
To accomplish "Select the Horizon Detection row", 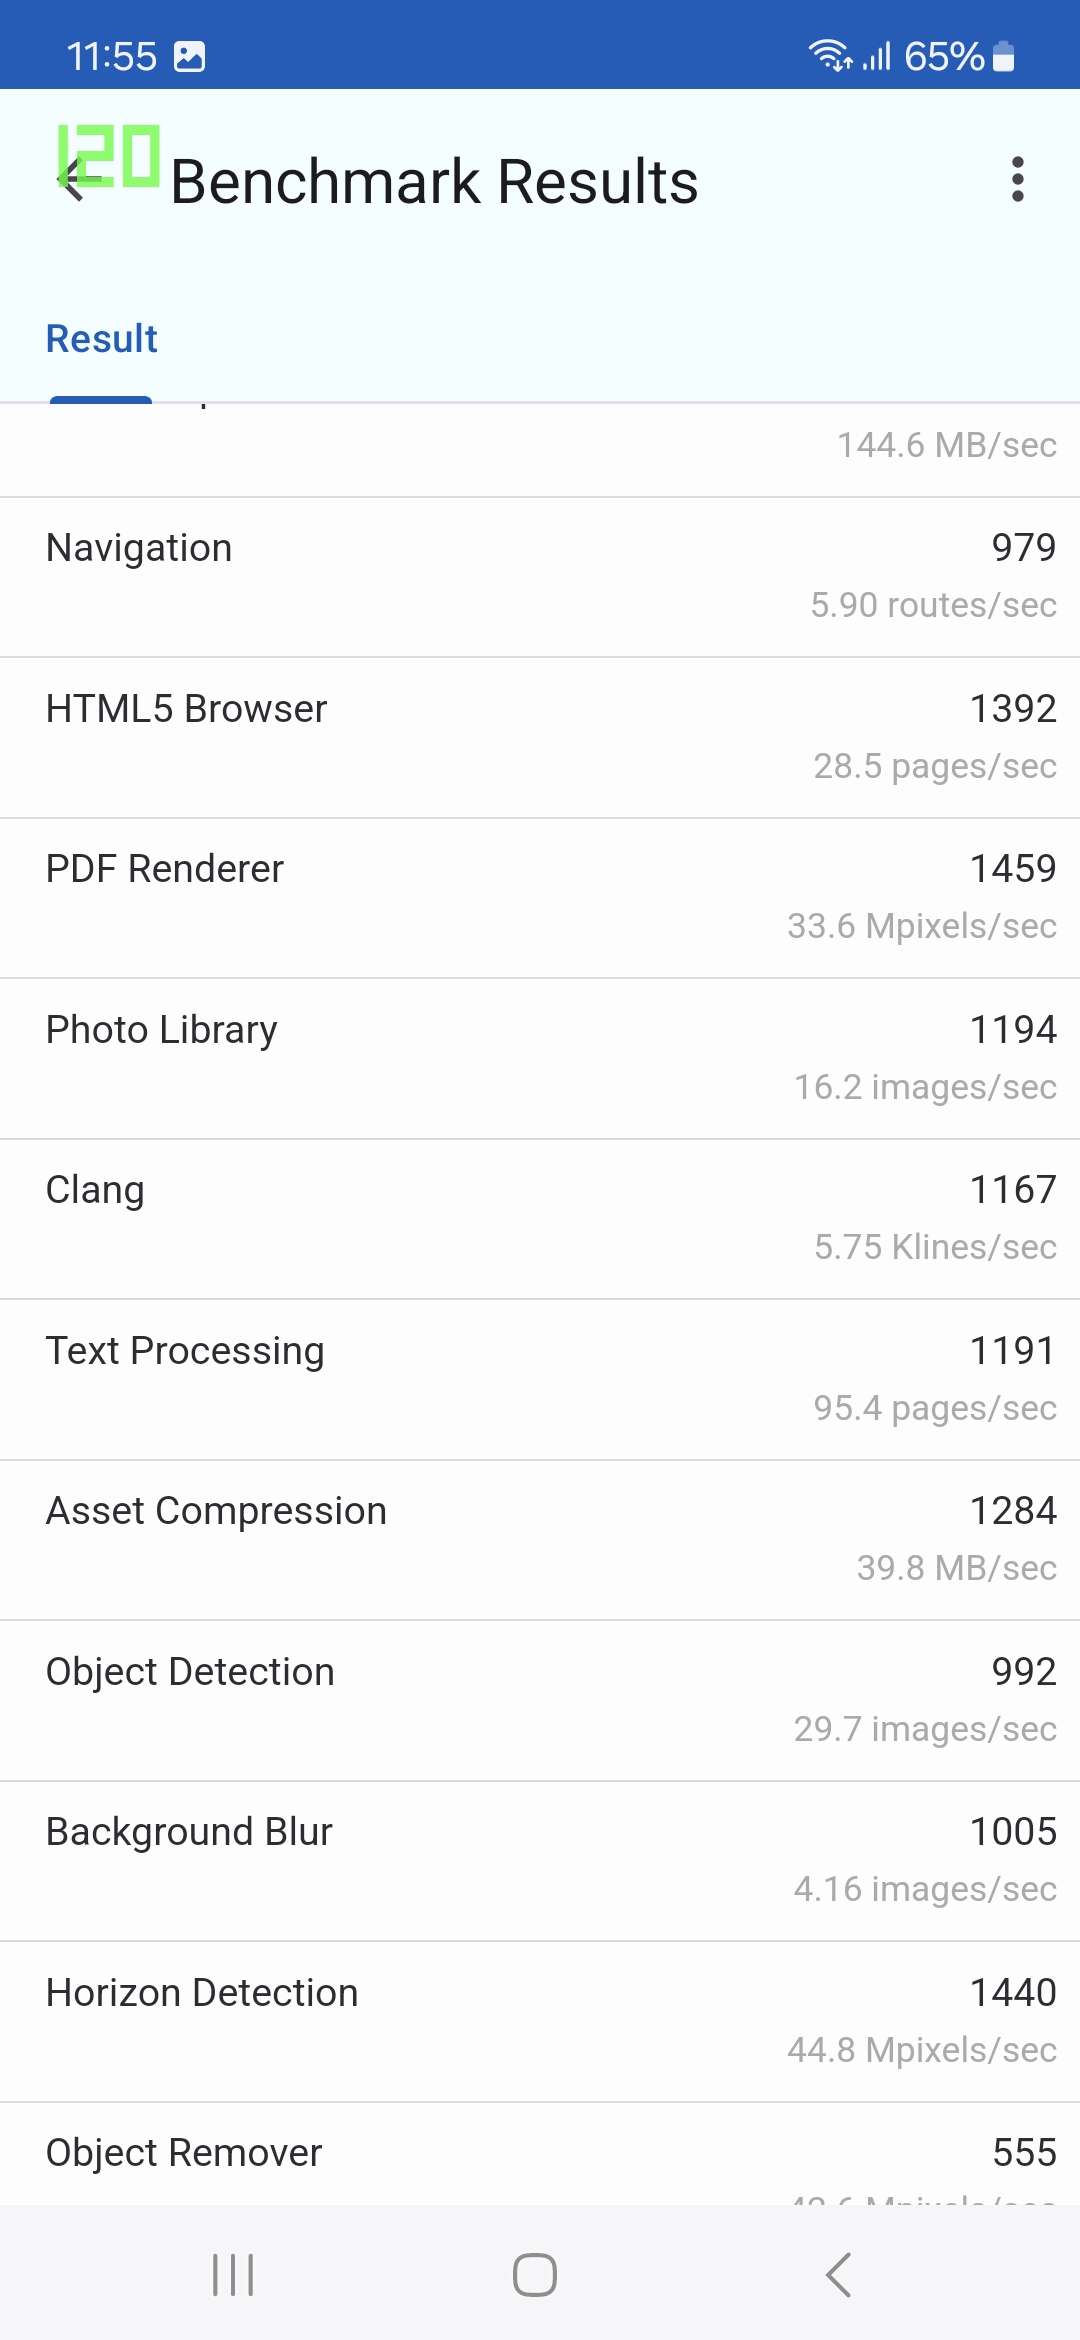I will pos(540,2022).
